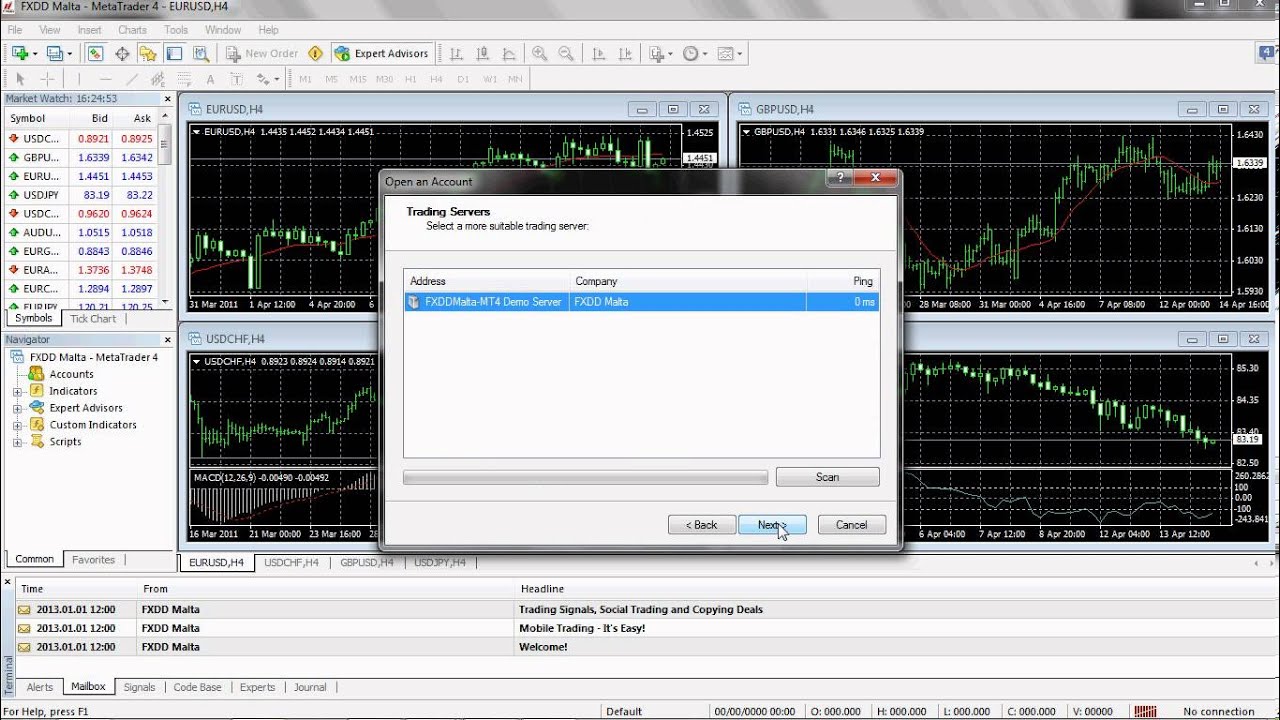The image size is (1280, 720).
Task: Select the trendline drawing tool
Action: [131, 79]
